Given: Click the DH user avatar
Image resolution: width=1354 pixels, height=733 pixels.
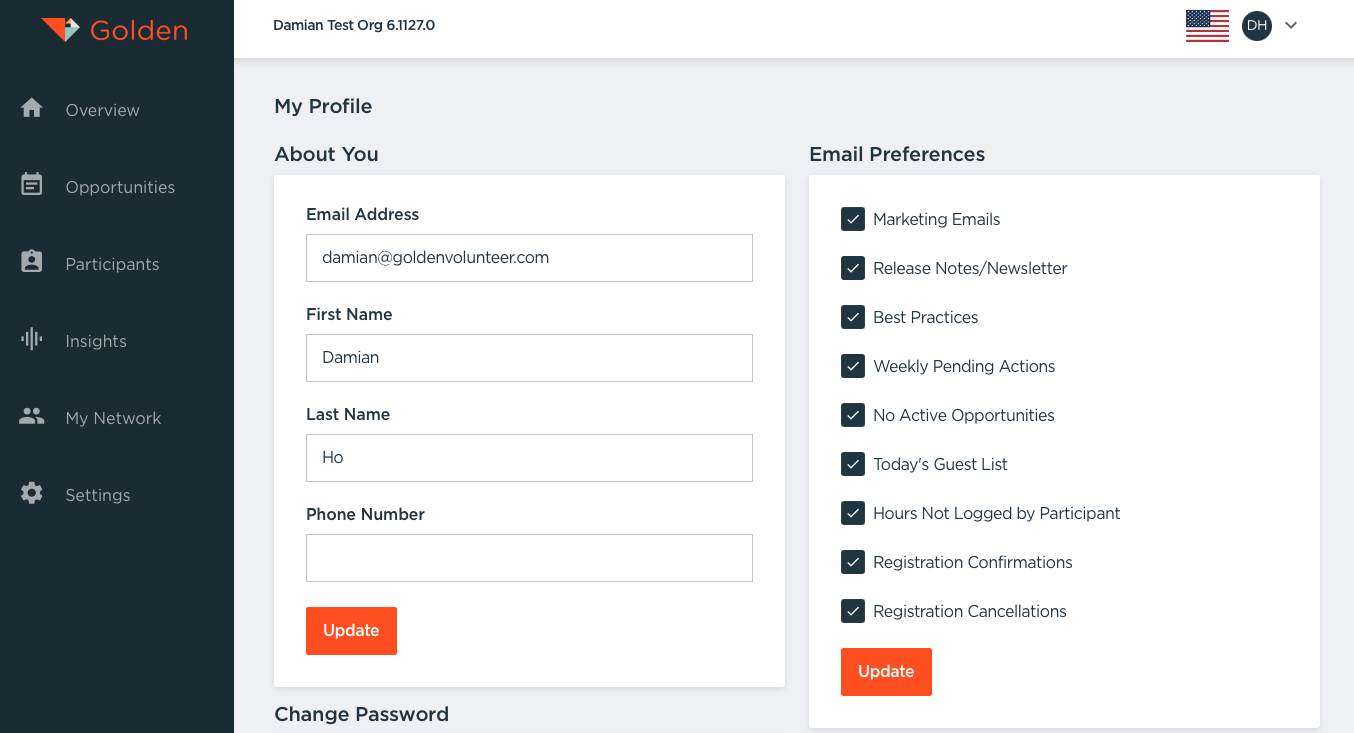Looking at the screenshot, I should click(1256, 26).
